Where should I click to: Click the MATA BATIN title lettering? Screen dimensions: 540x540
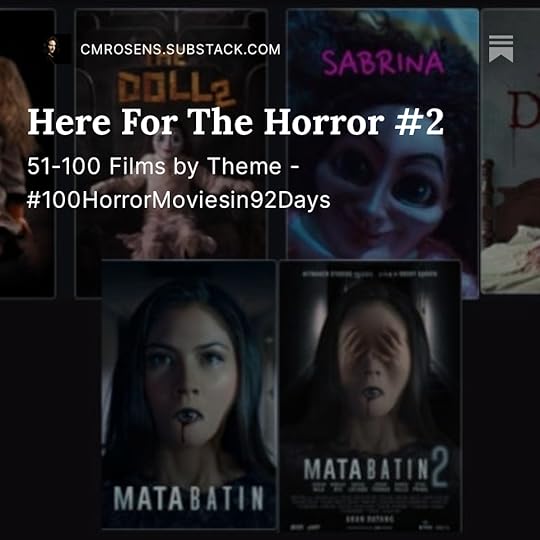click(189, 498)
